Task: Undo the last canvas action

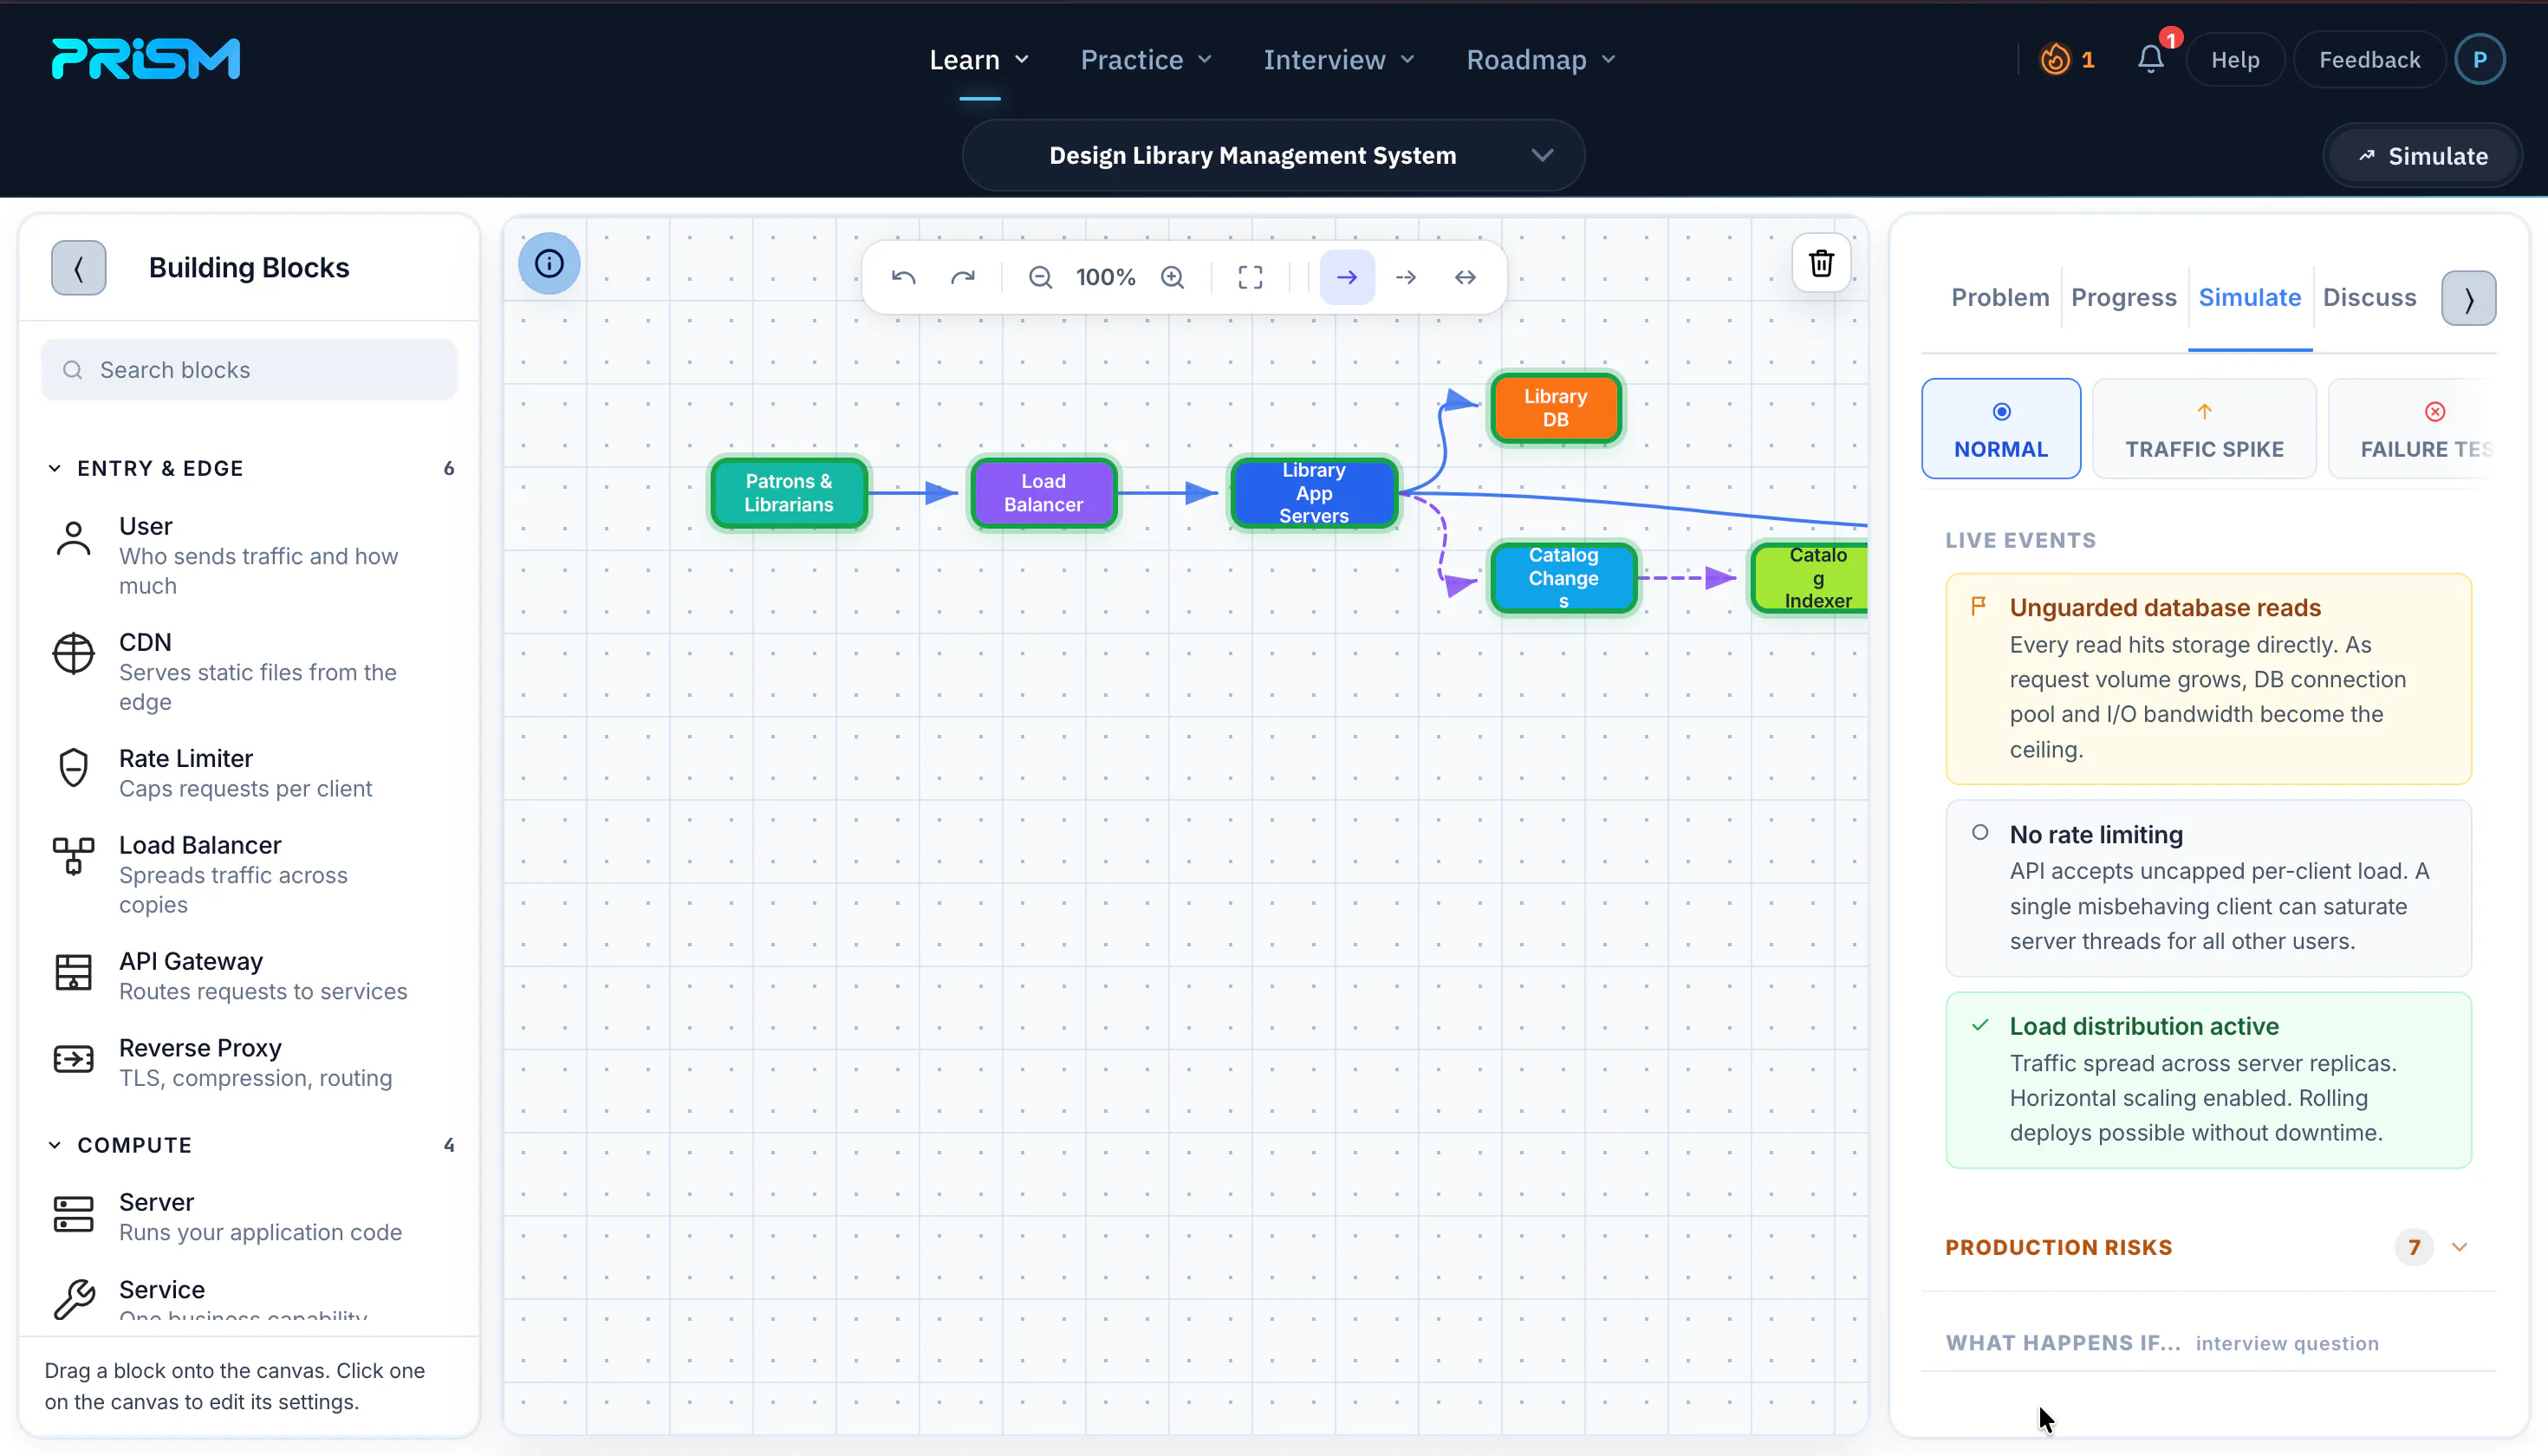Action: (903, 277)
